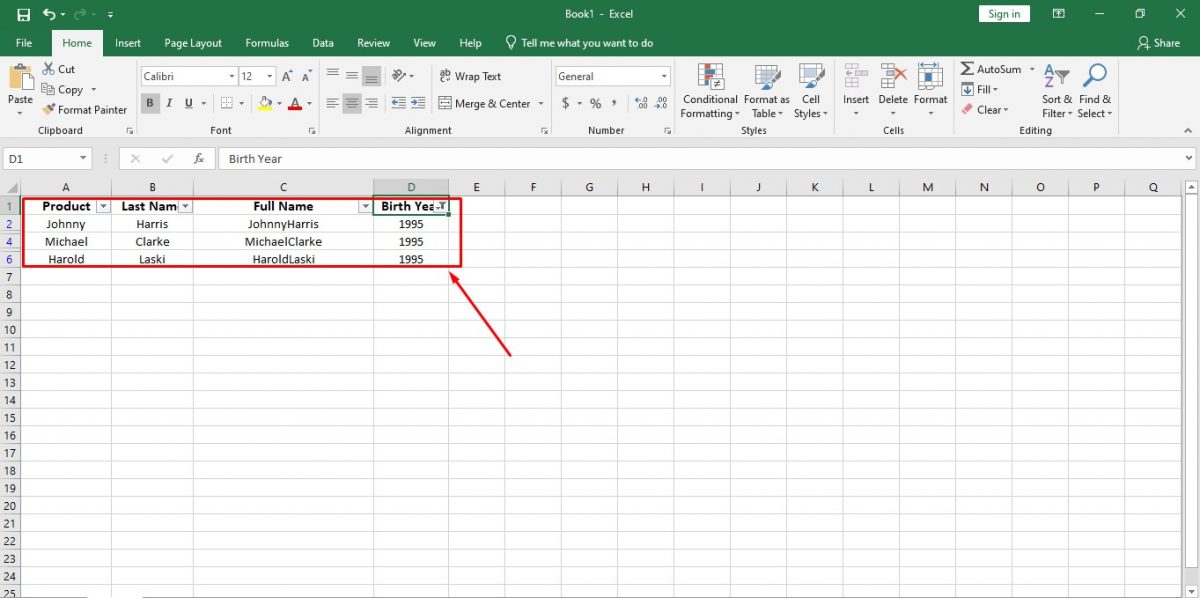Open the Sort & Filter menu
Image resolution: width=1200 pixels, height=598 pixels.
[x=1056, y=90]
